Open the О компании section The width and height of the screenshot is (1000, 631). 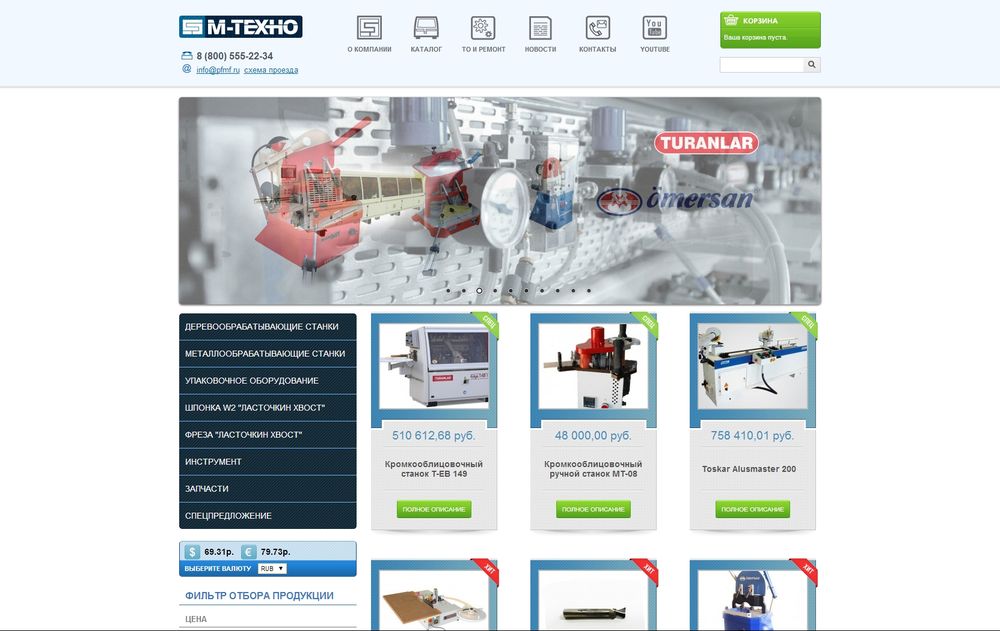[x=369, y=34]
